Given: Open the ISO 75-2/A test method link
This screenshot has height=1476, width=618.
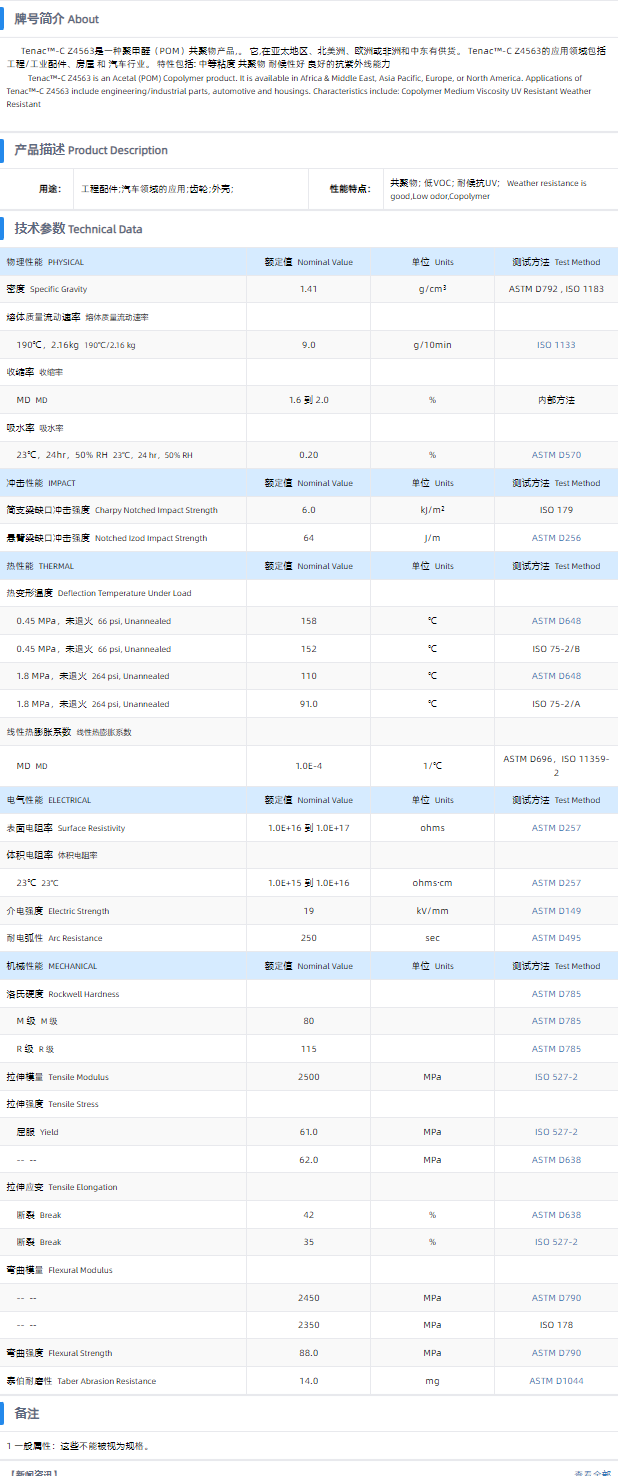Looking at the screenshot, I should coord(556,704).
